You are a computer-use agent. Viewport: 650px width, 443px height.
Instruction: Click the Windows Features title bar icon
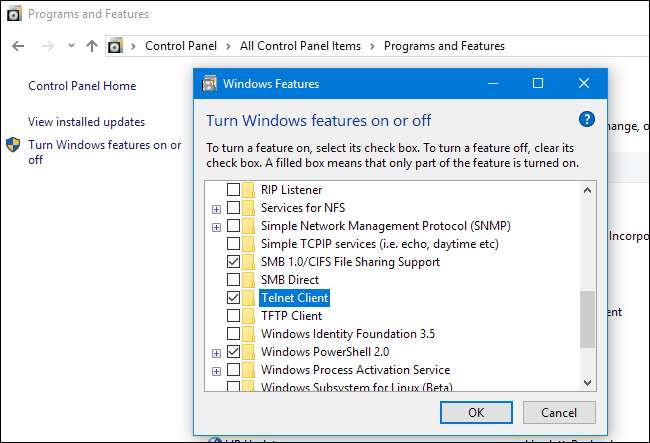coord(208,83)
